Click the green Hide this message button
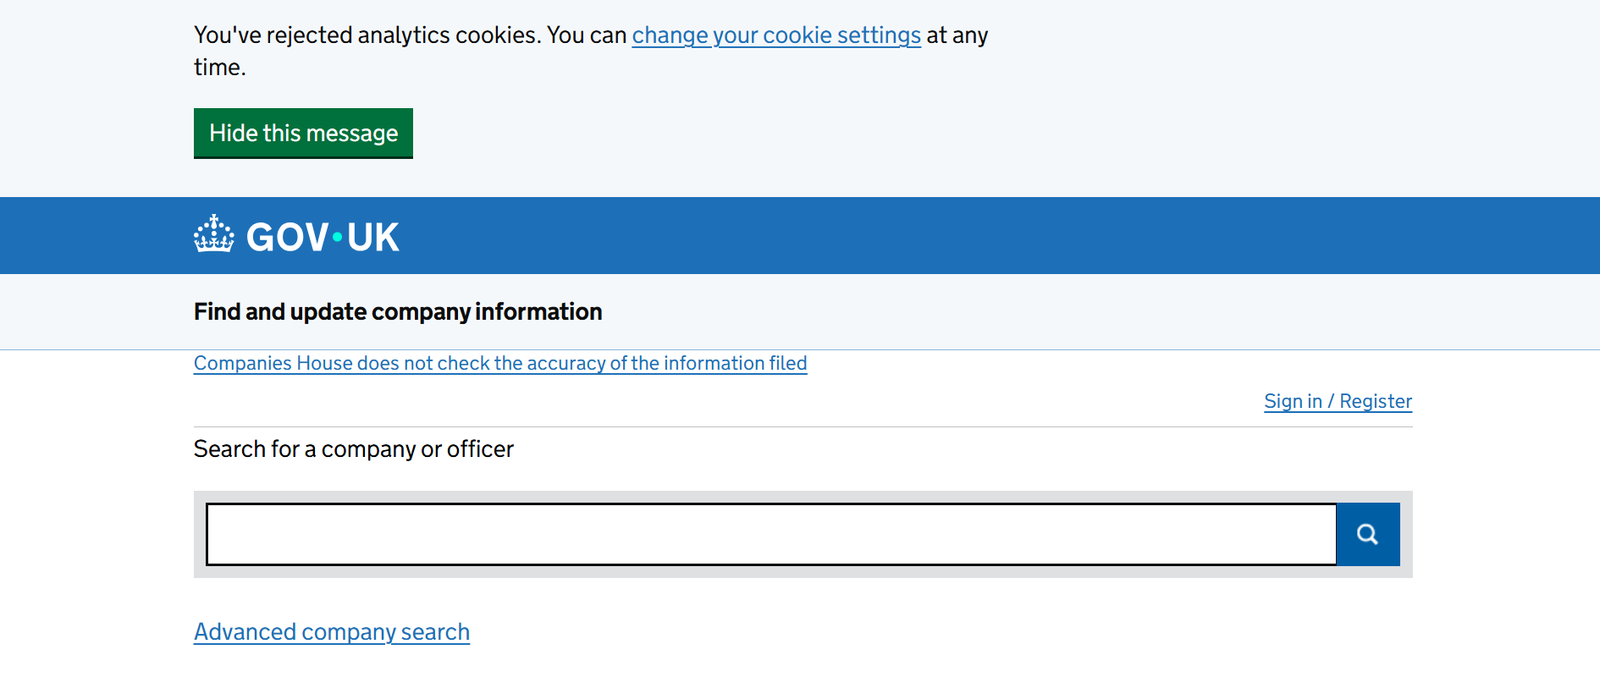 pos(303,133)
